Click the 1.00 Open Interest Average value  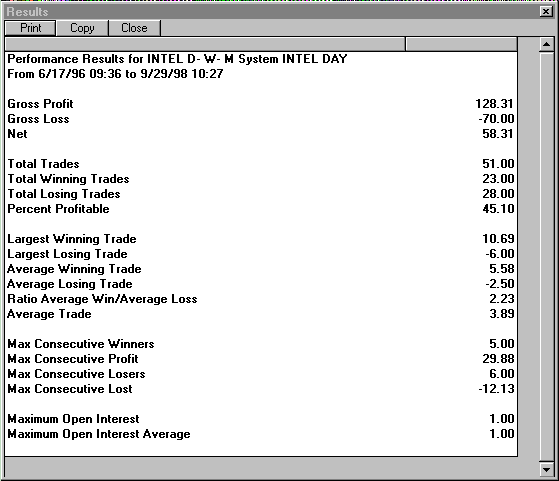(x=502, y=433)
